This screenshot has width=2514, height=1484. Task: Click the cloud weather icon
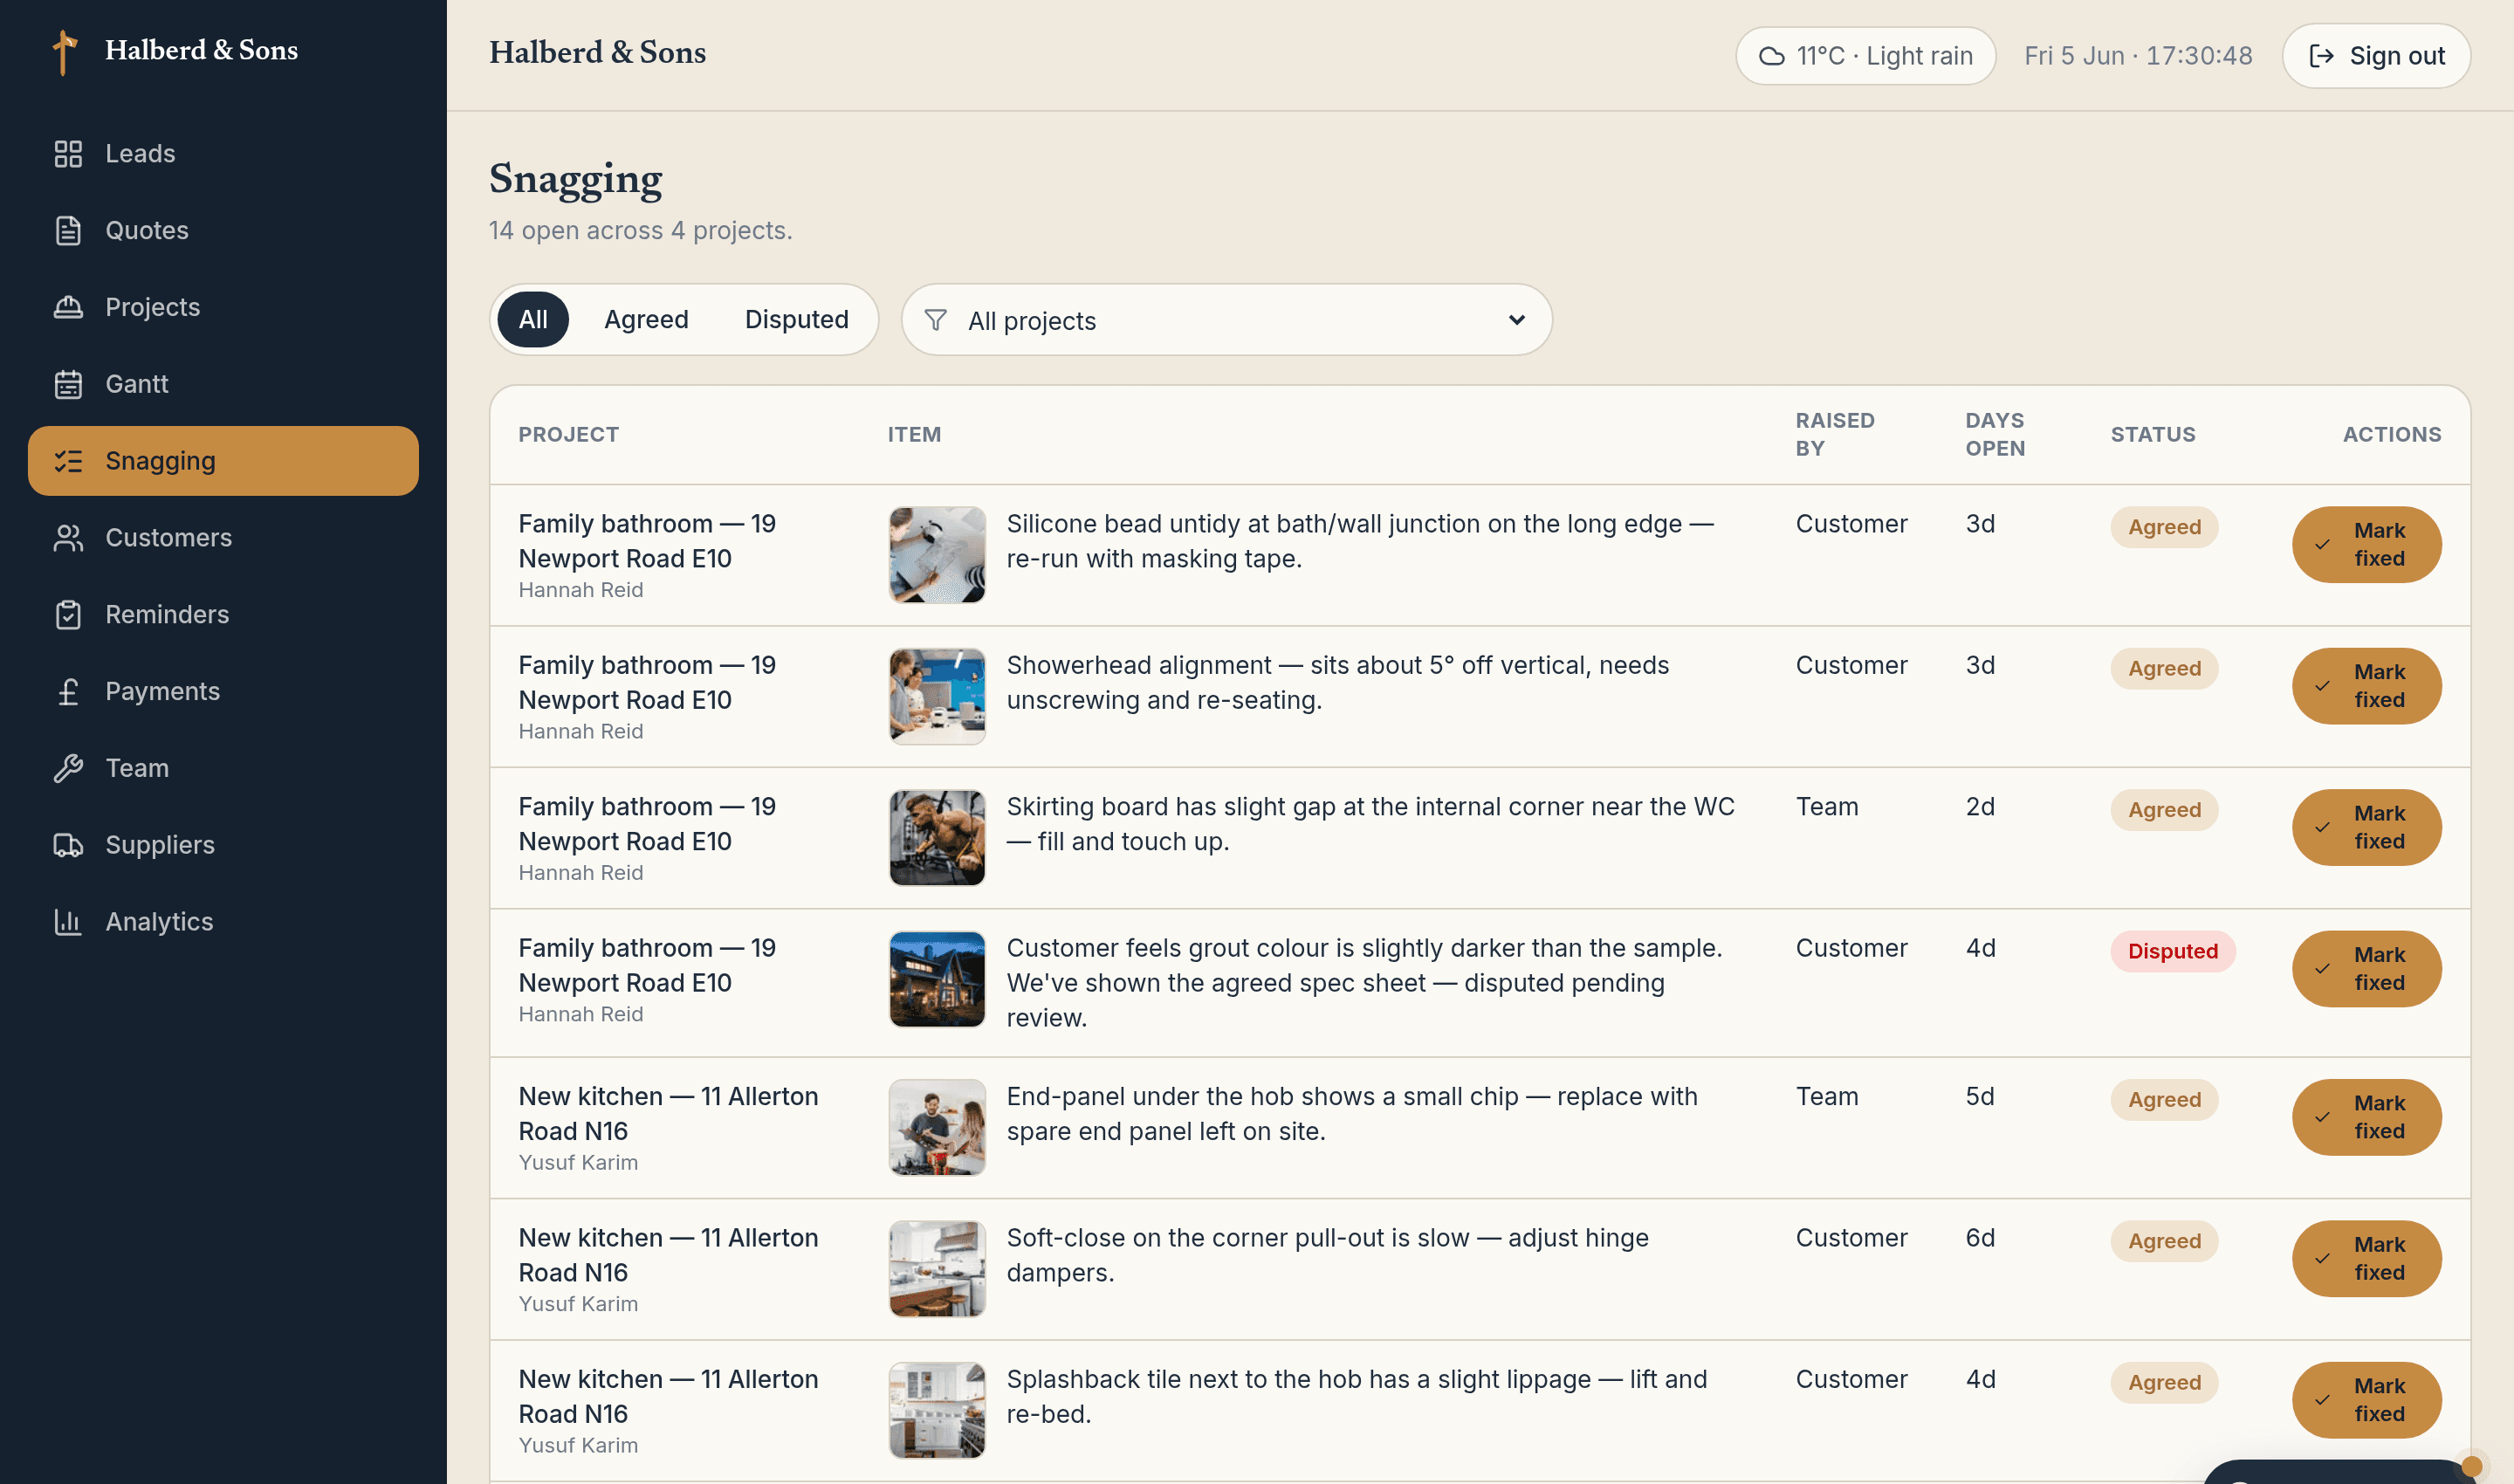pyautogui.click(x=1771, y=56)
